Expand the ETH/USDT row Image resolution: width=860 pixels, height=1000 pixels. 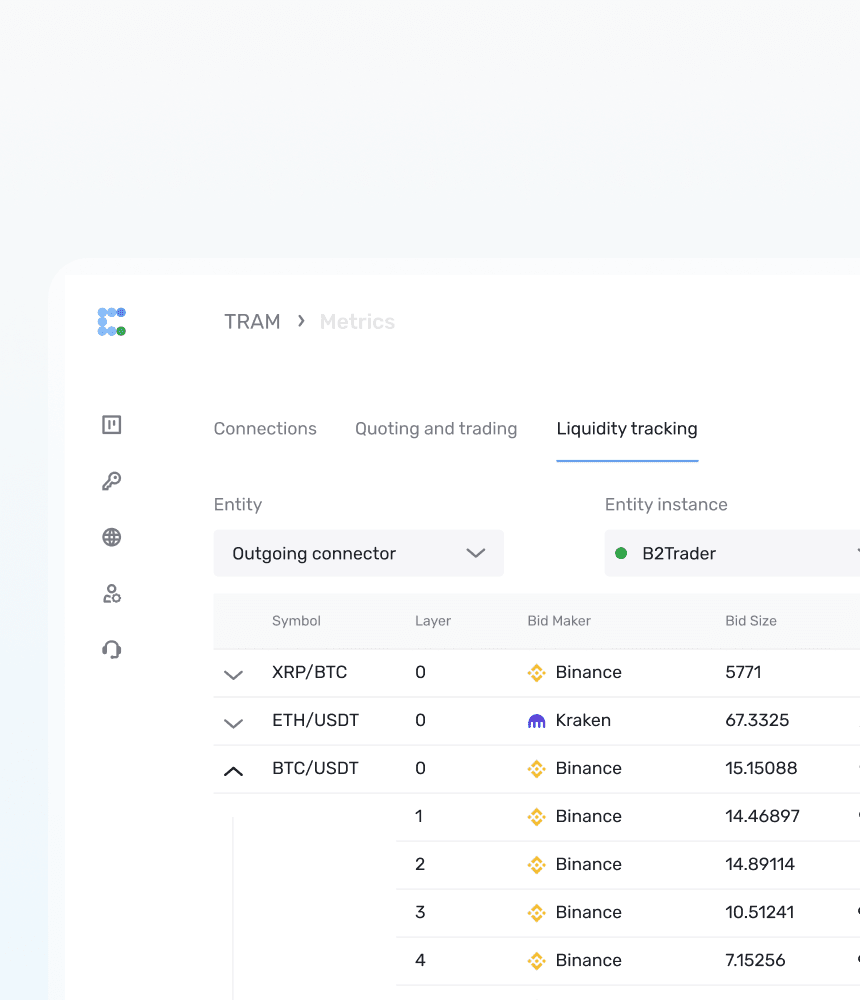click(234, 723)
